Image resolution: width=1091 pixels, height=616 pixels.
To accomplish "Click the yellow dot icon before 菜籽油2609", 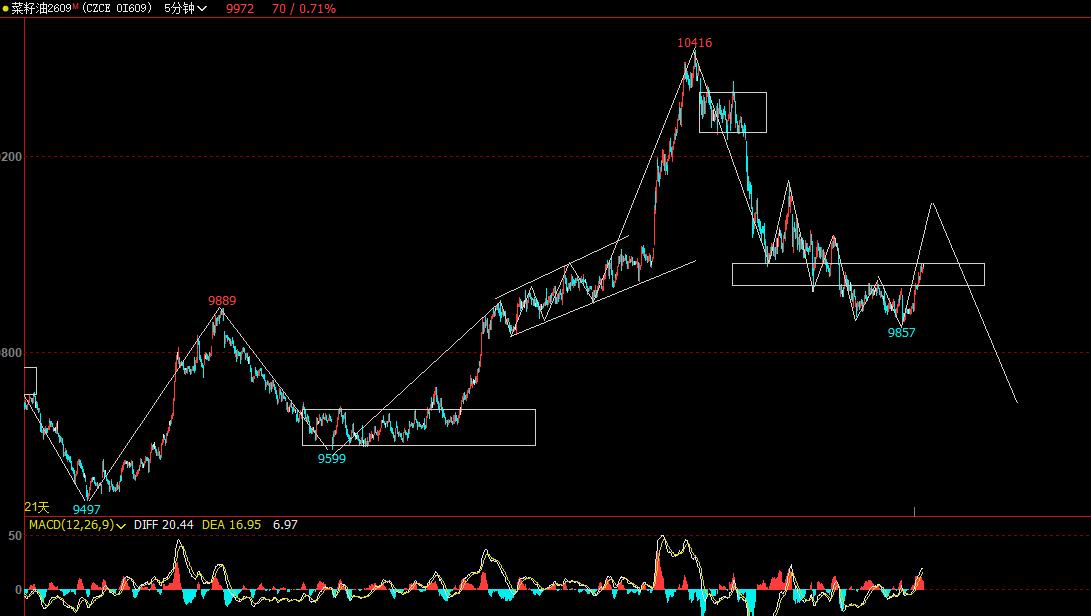I will (x=6, y=9).
